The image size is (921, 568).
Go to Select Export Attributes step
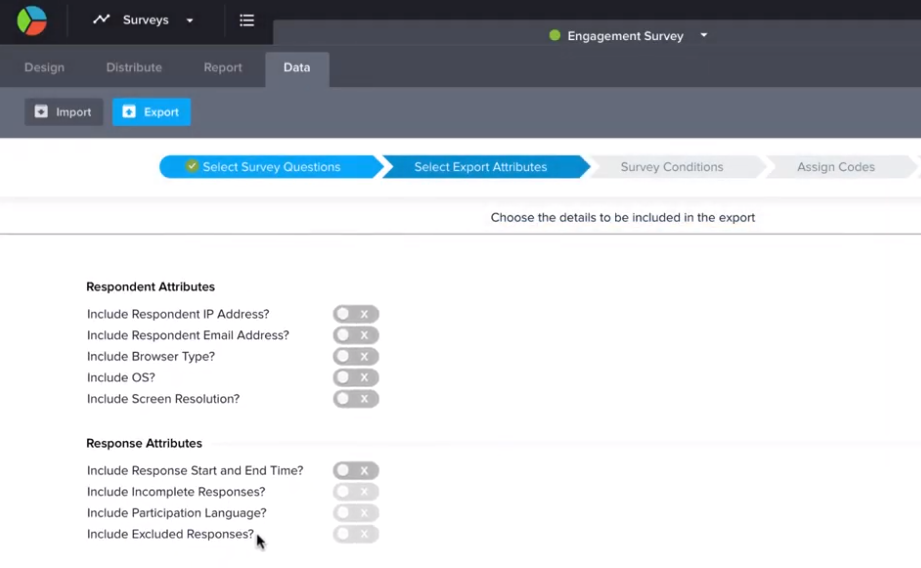485,167
